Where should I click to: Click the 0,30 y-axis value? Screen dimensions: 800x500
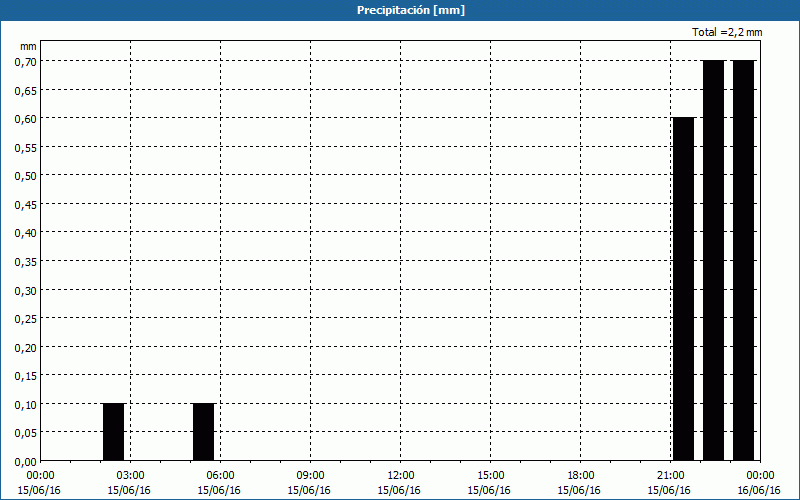pyautogui.click(x=26, y=290)
